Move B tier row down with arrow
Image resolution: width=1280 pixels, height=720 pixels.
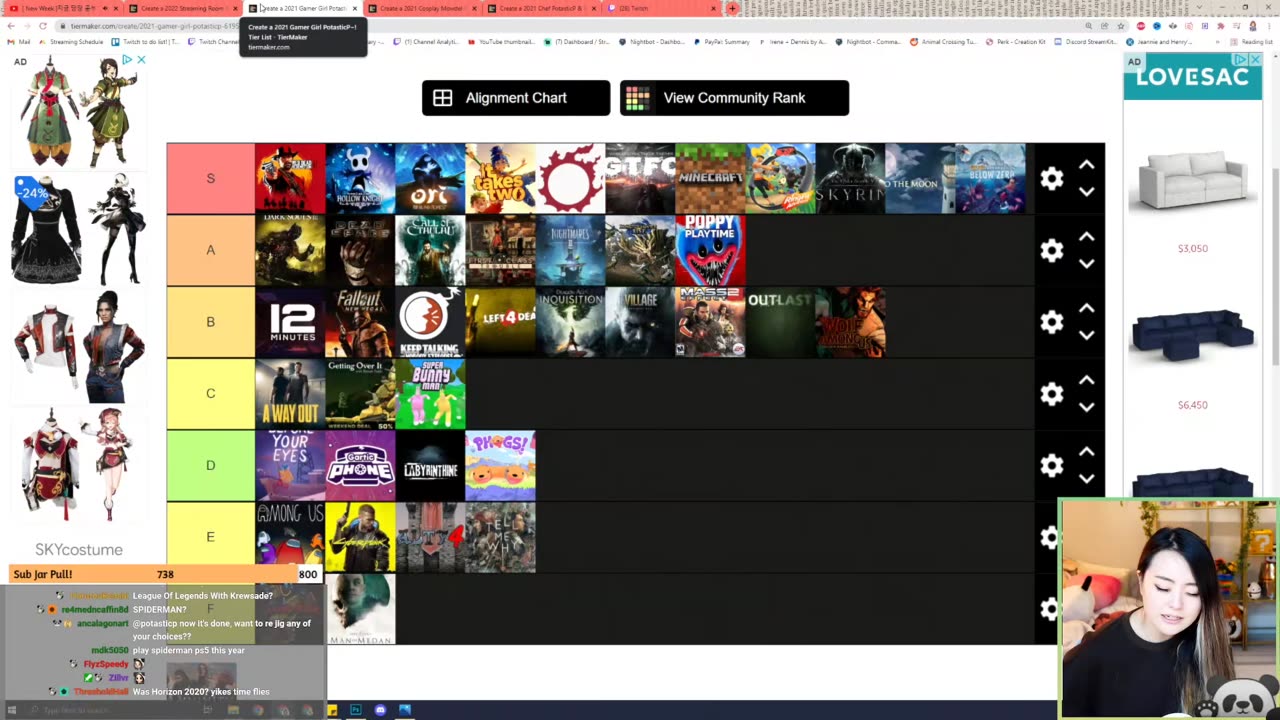[x=1087, y=335]
